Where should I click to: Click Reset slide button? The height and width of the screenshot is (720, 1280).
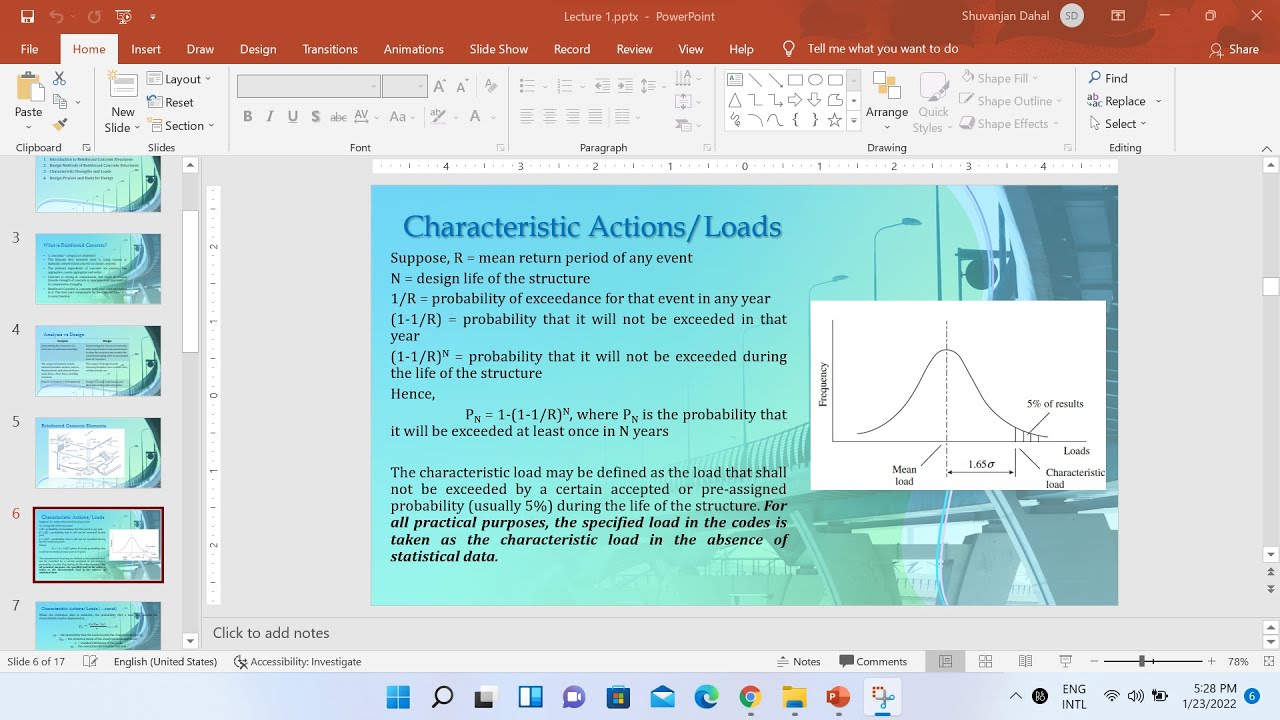pyautogui.click(x=171, y=102)
